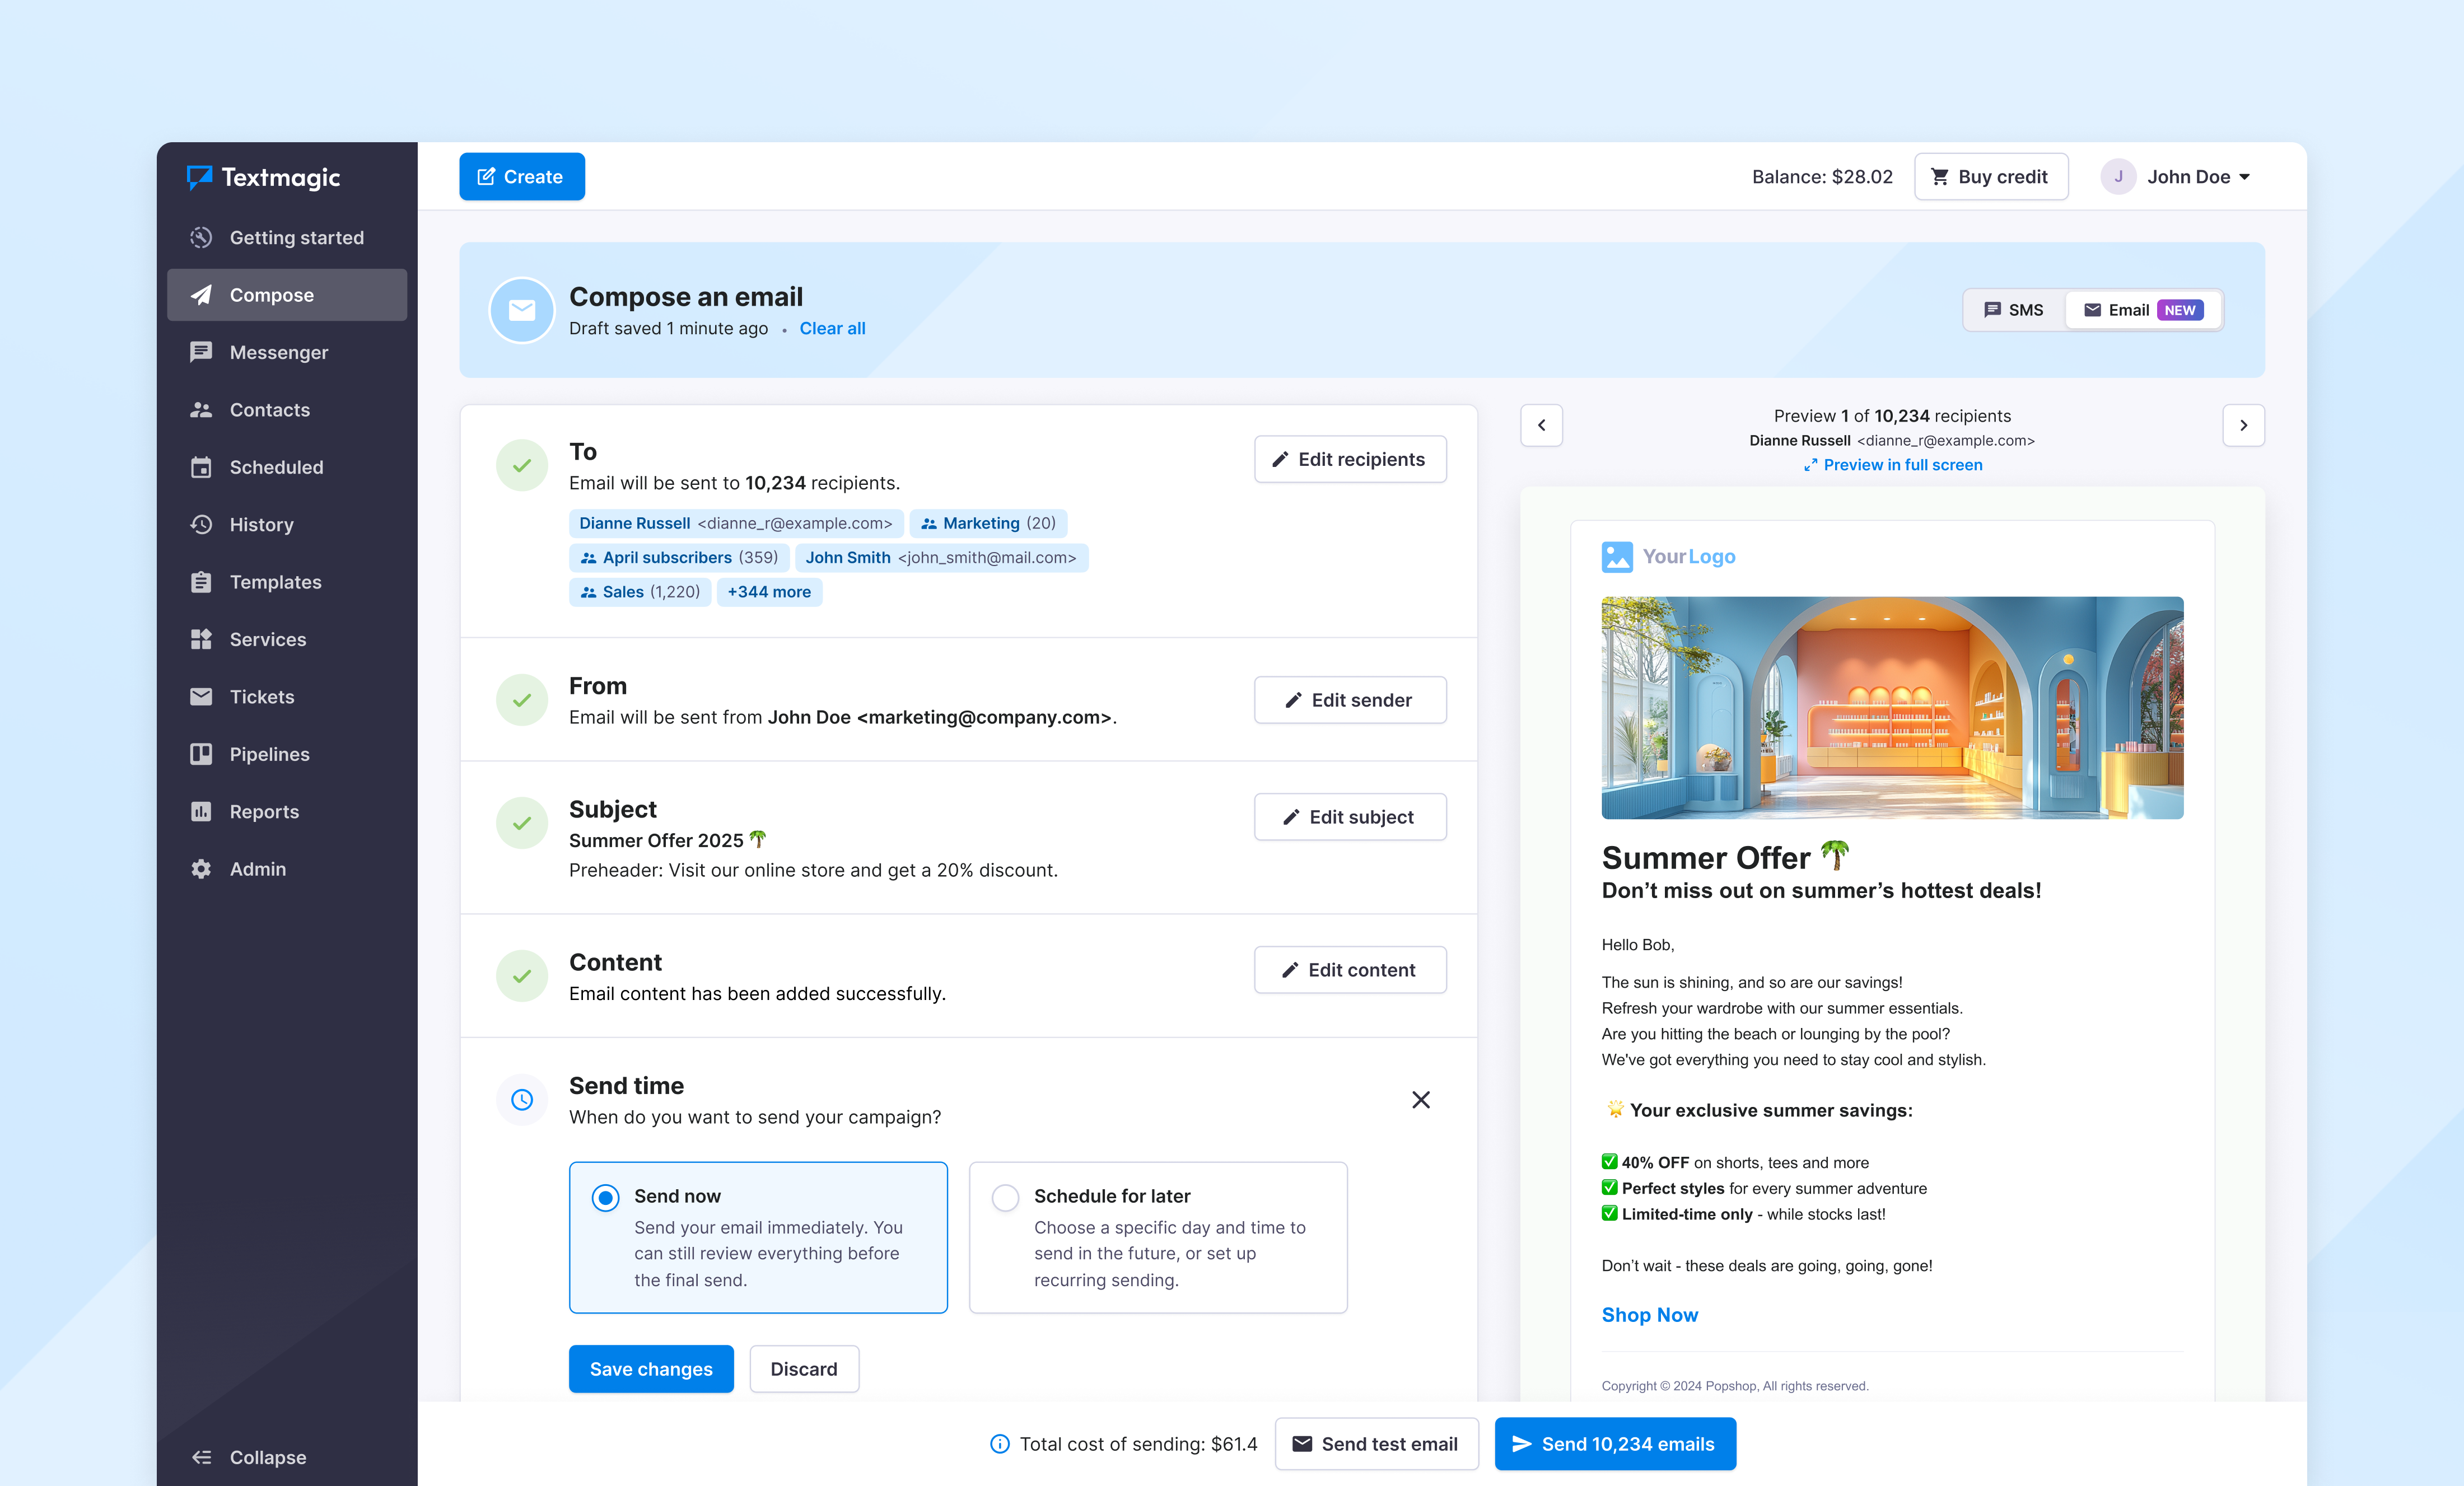This screenshot has width=2464, height=1486.
Task: Open the Reports section
Action: pos(264,811)
